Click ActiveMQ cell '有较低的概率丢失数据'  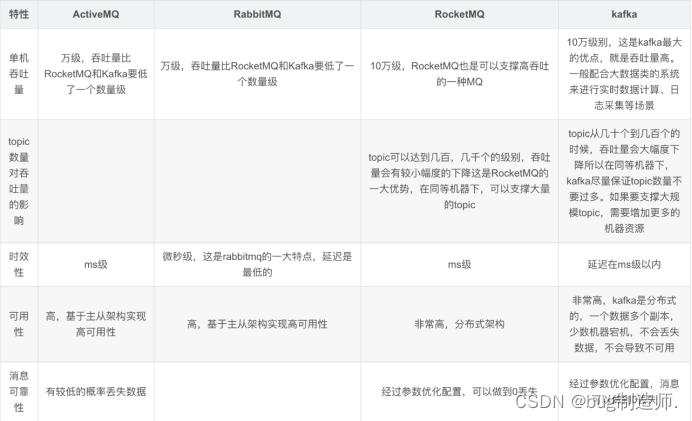coord(96,391)
